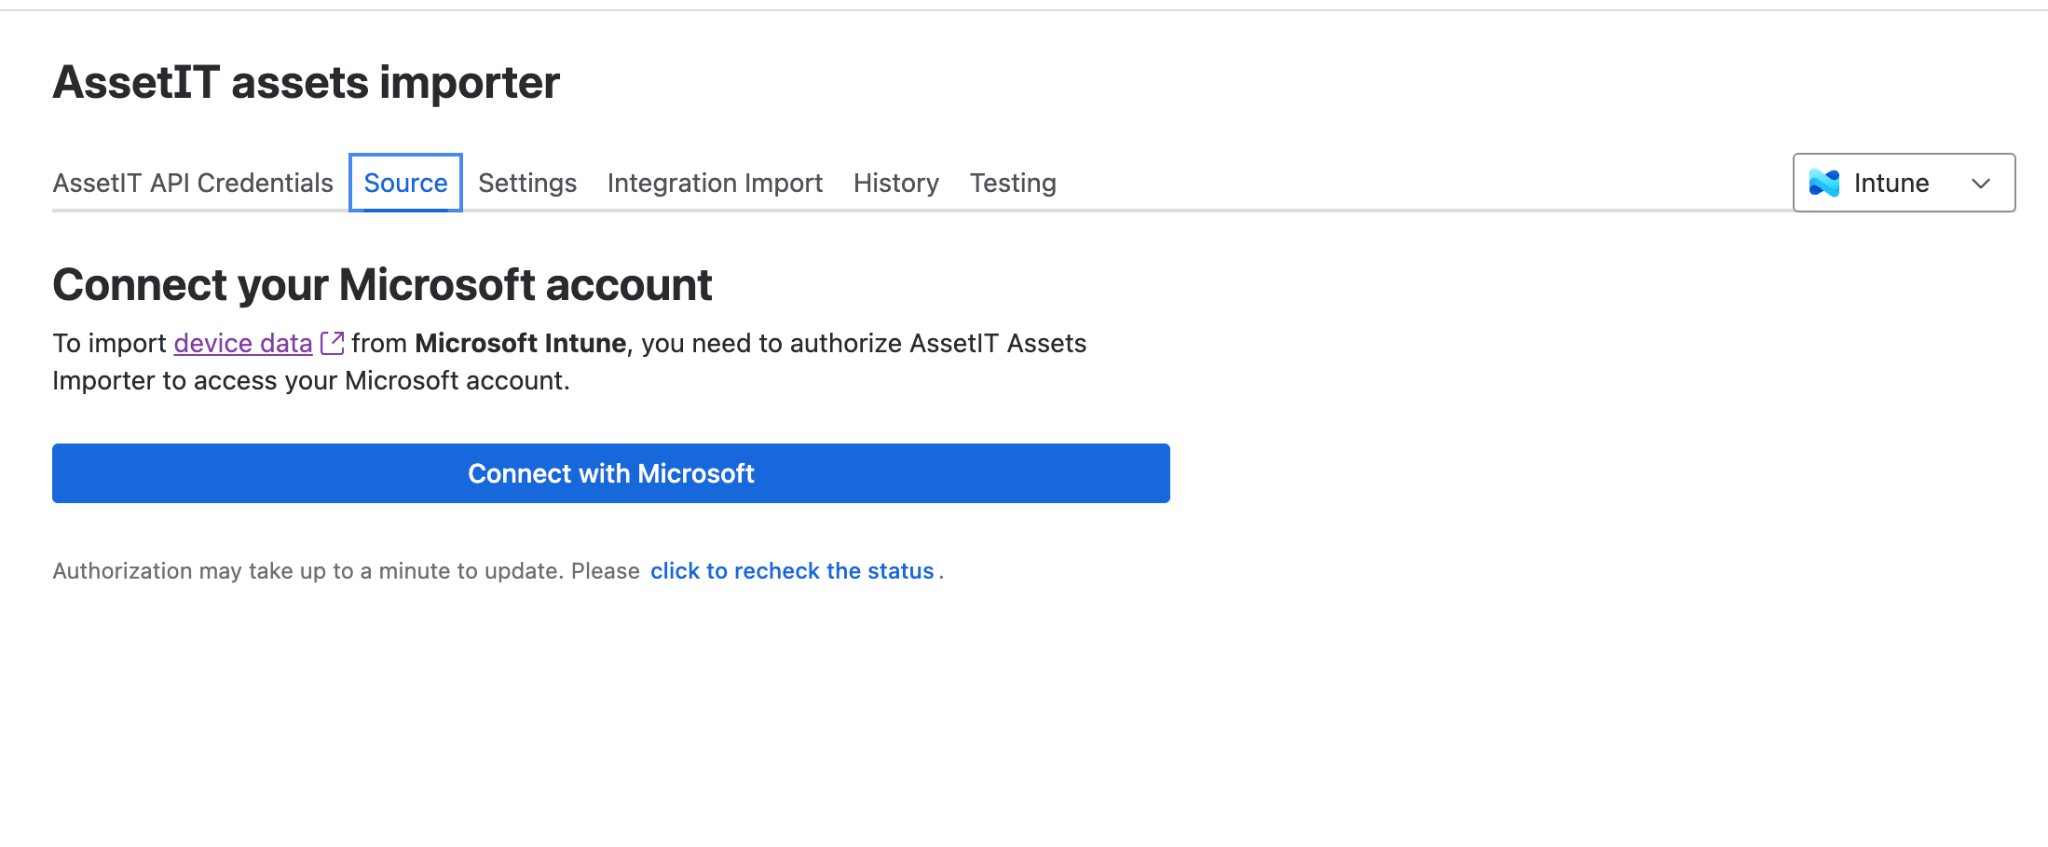The image size is (2048, 847).
Task: Click the 'Importer to access your Microsoft account' line
Action: [x=310, y=381]
